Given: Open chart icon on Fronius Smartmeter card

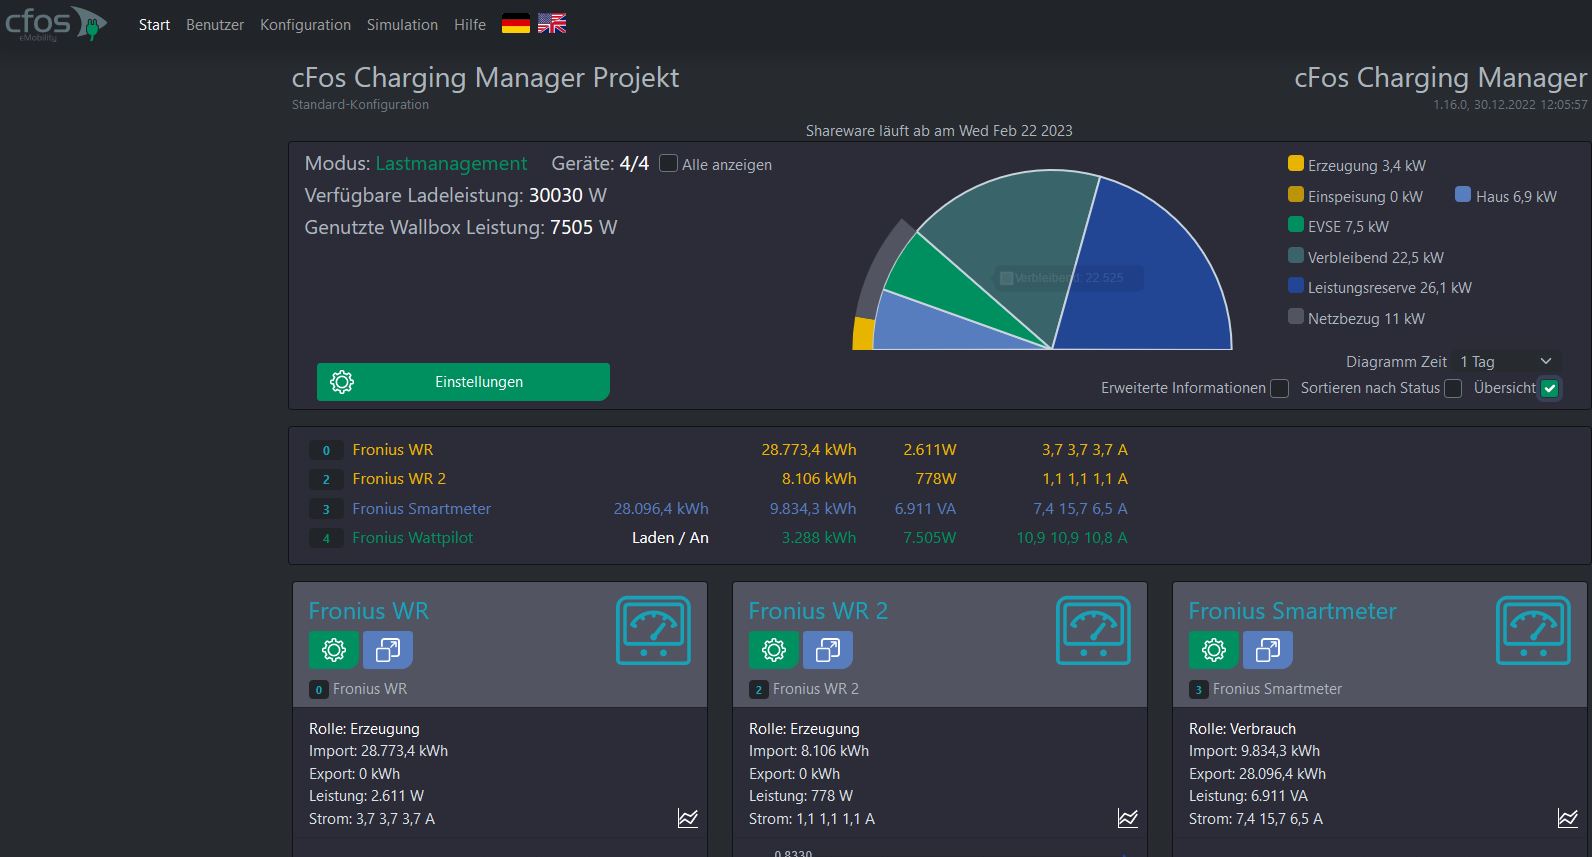Looking at the screenshot, I should [1568, 818].
